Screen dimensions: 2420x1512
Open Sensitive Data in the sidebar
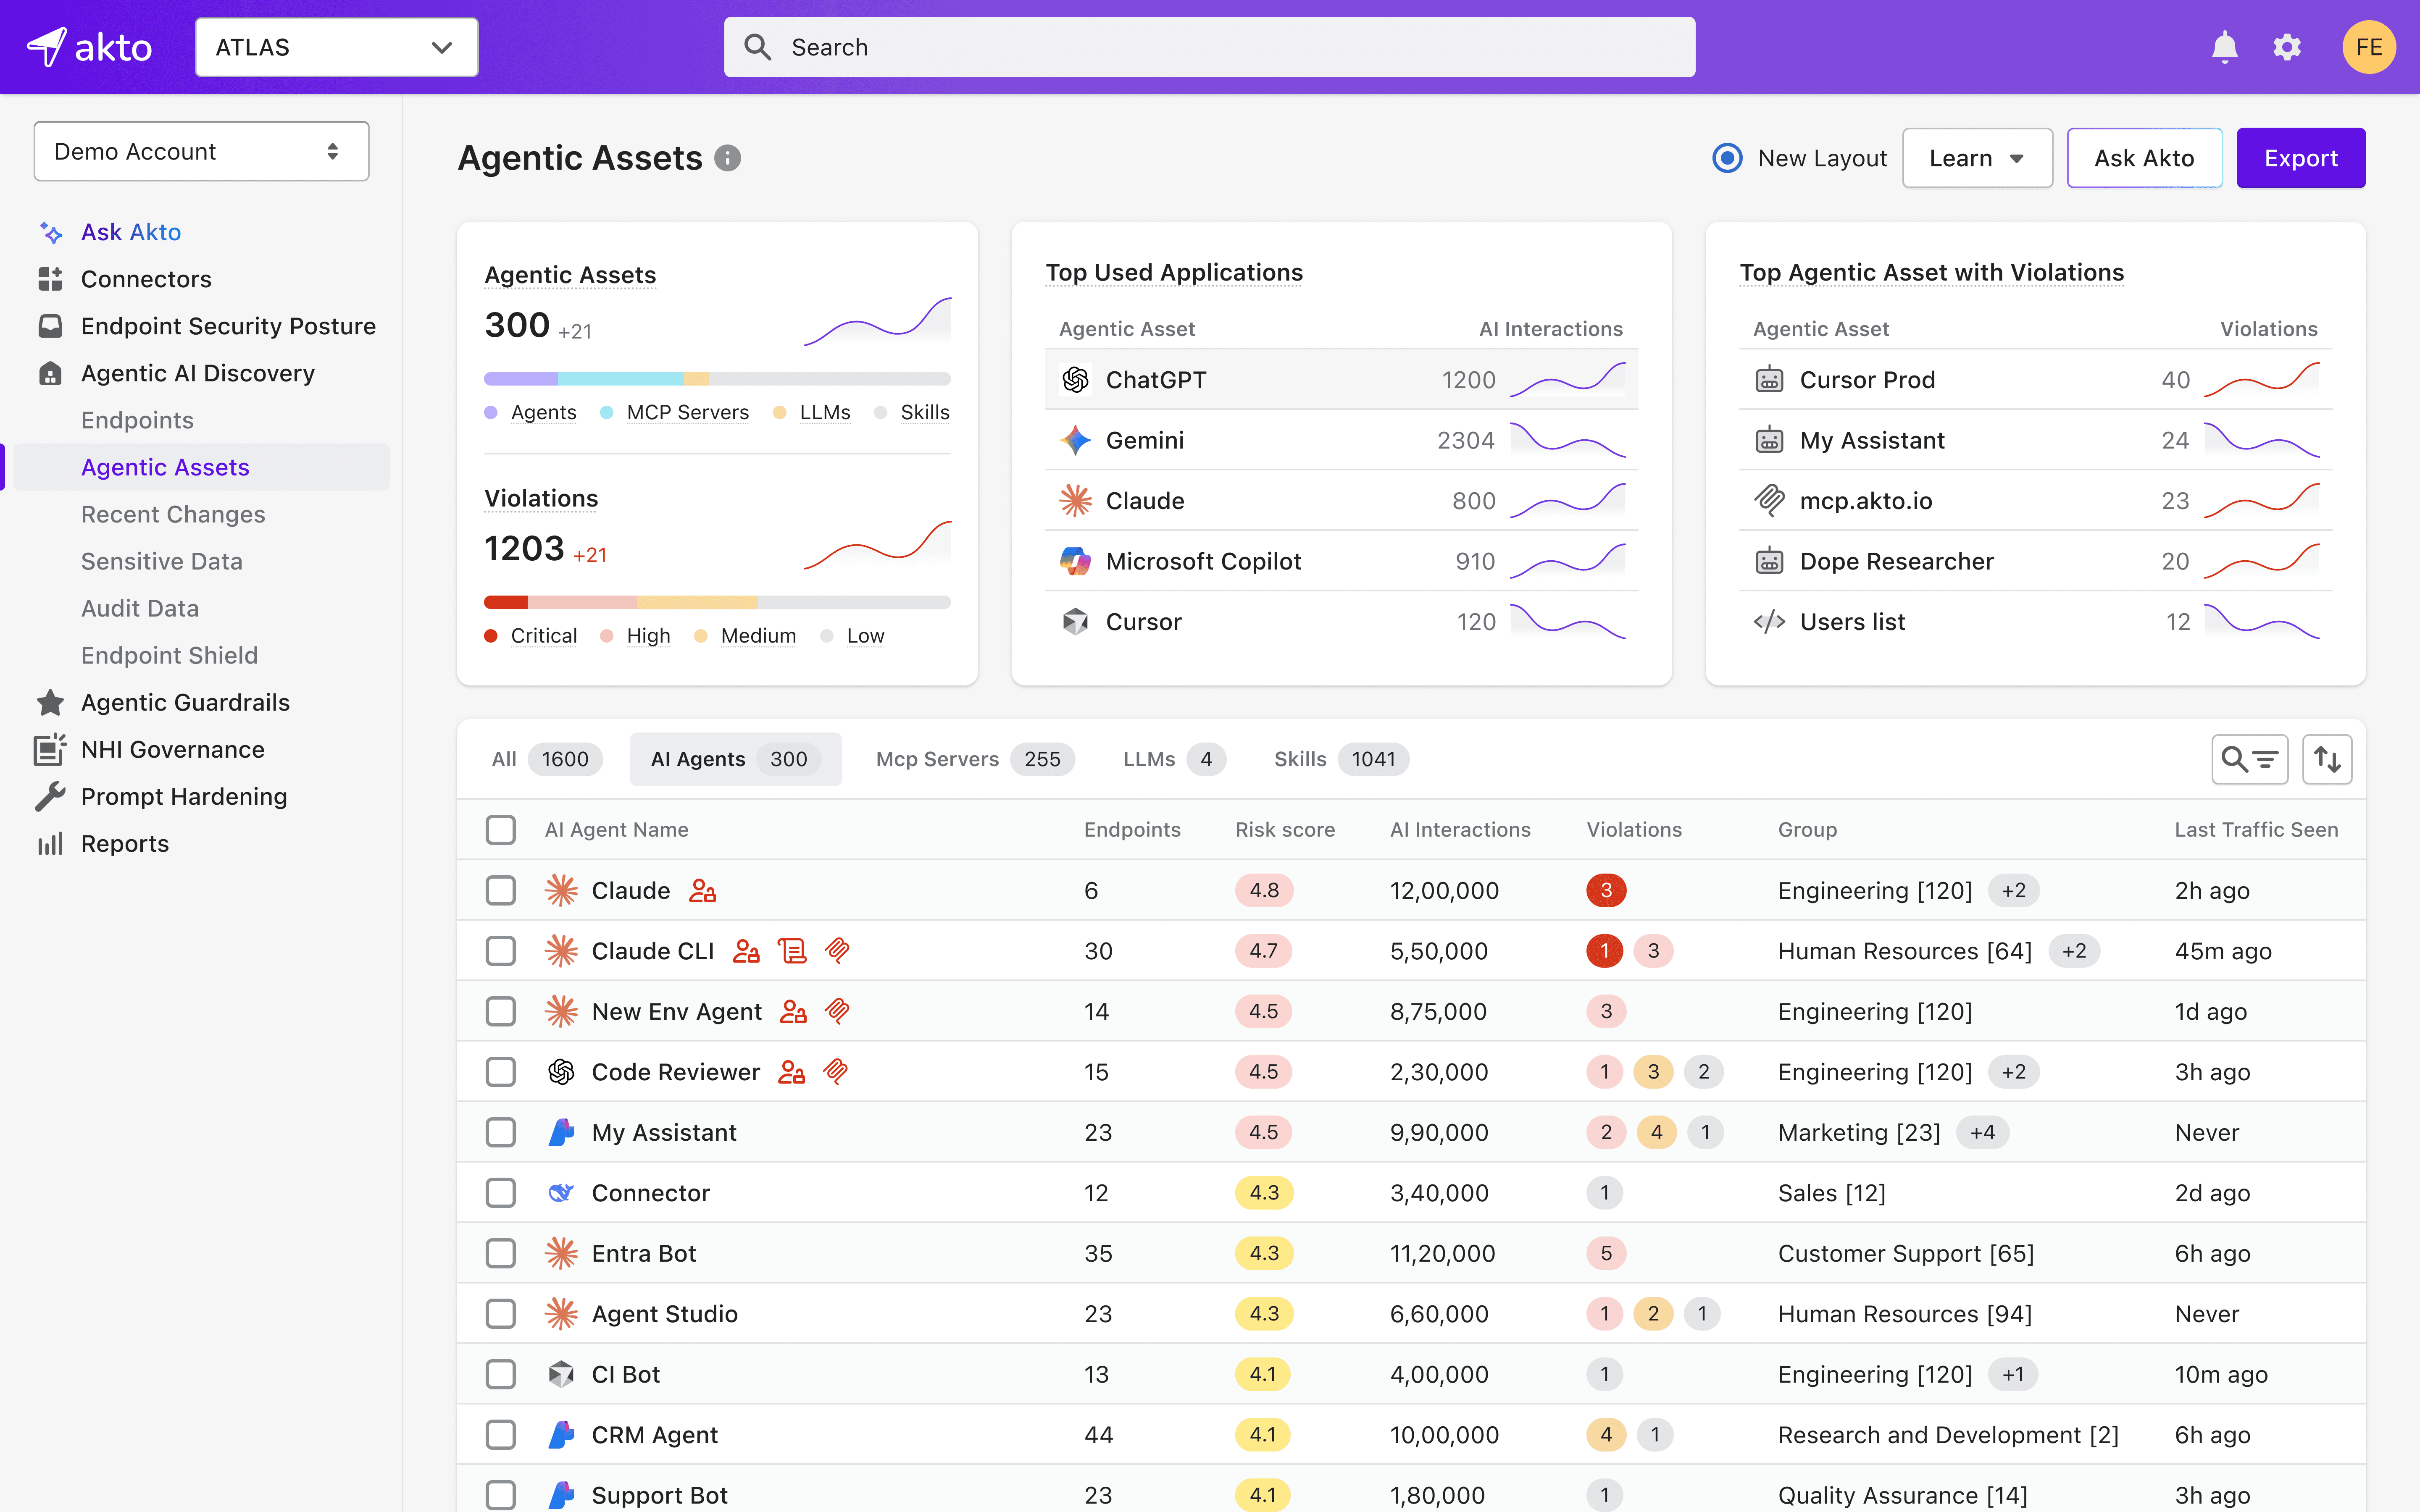tap(162, 561)
